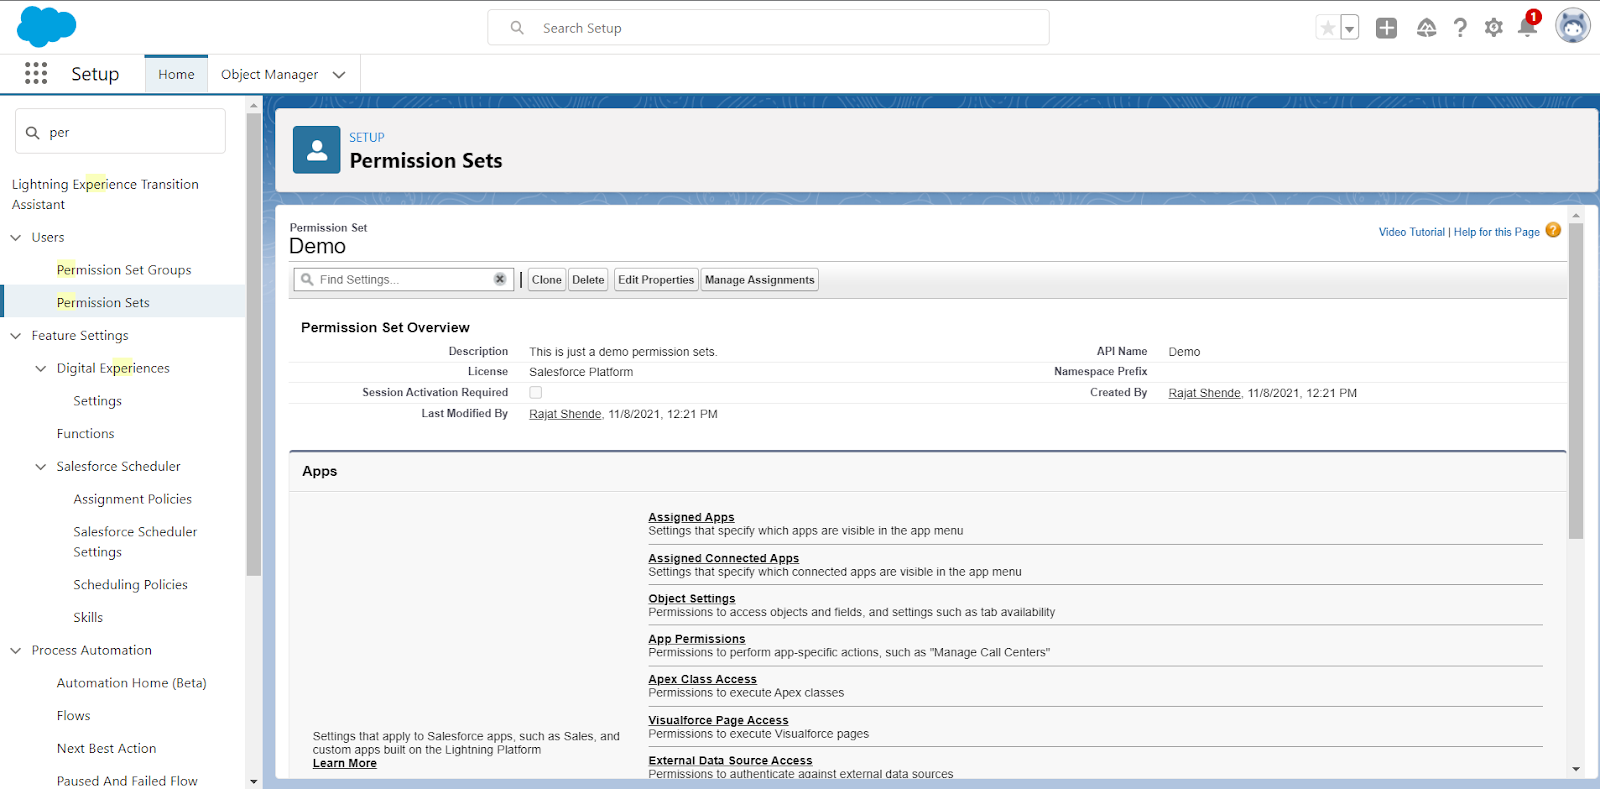This screenshot has height=789, width=1600.
Task: Click the Salesforce cloud logo
Action: point(46,26)
